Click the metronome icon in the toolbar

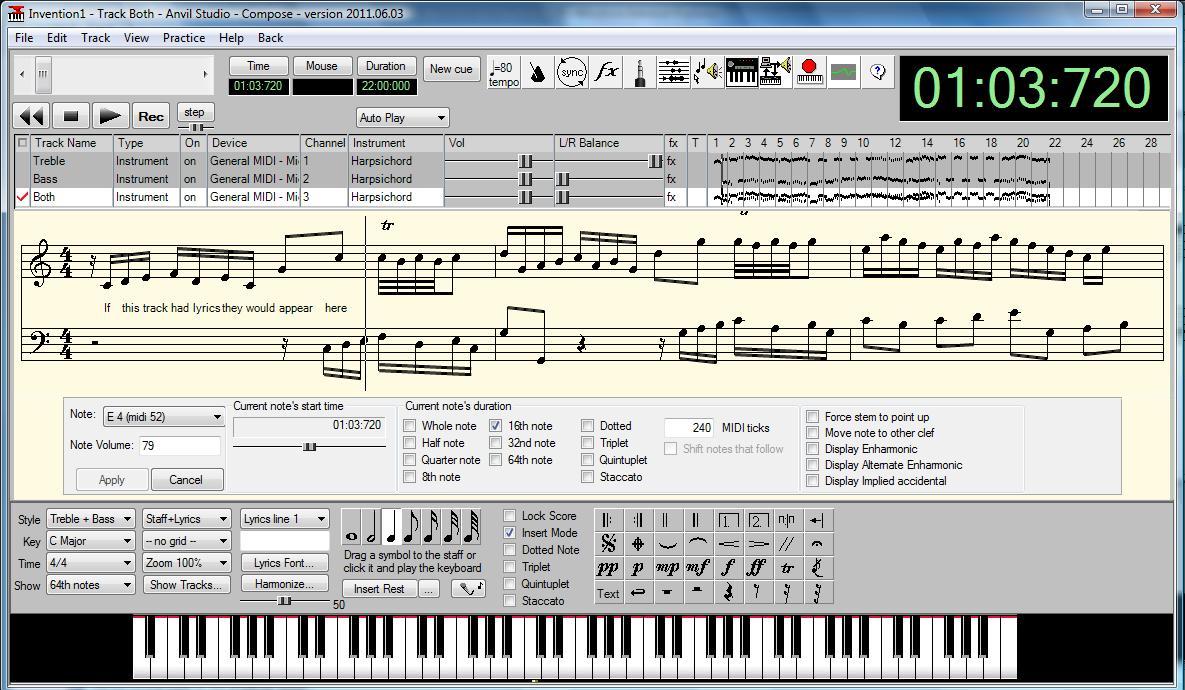coord(538,72)
